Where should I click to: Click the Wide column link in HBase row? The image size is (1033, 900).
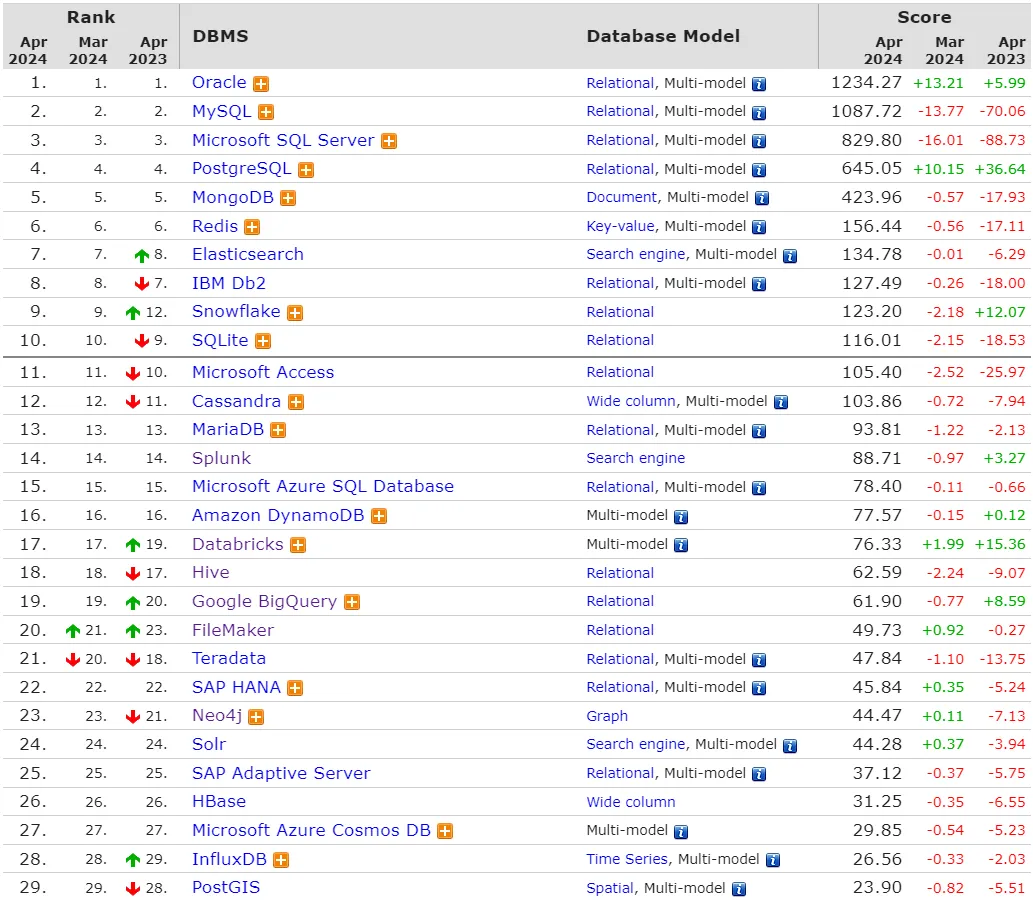point(631,802)
